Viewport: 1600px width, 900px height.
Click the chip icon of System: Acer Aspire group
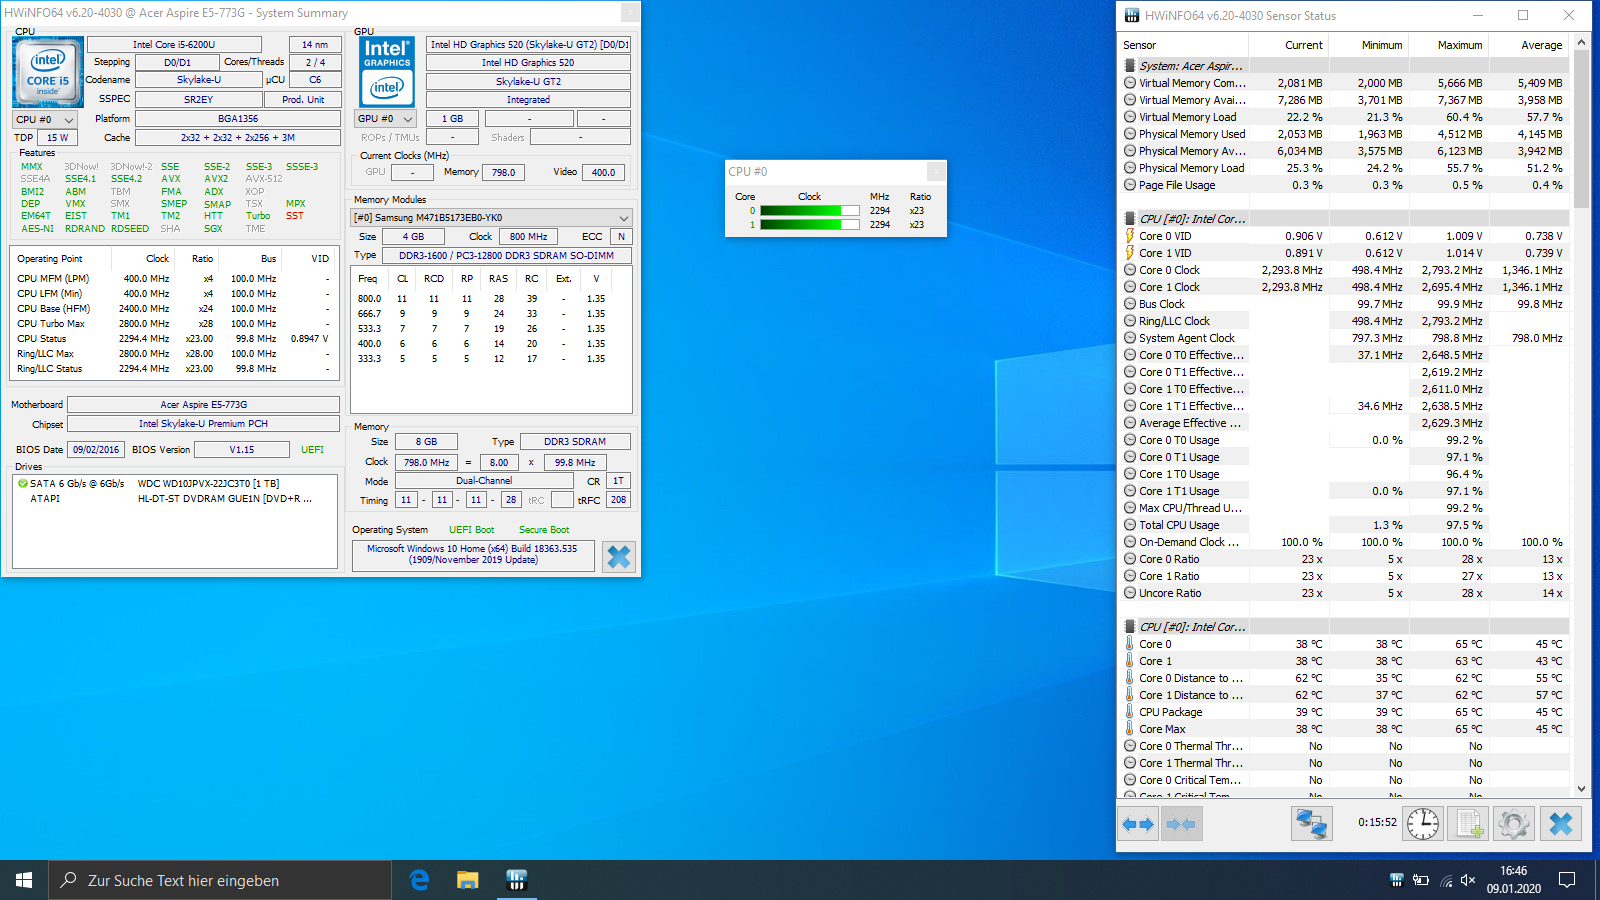tap(1130, 66)
